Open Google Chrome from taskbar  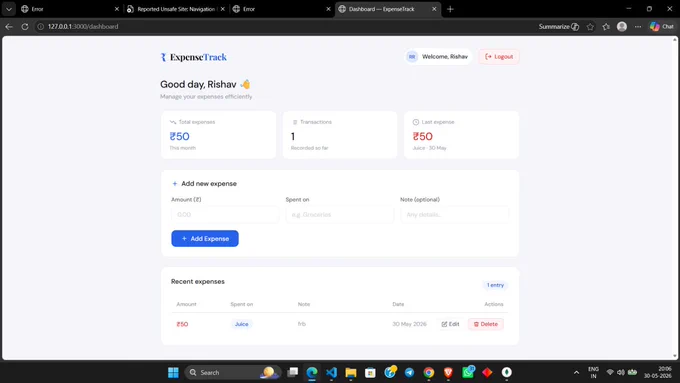429,373
